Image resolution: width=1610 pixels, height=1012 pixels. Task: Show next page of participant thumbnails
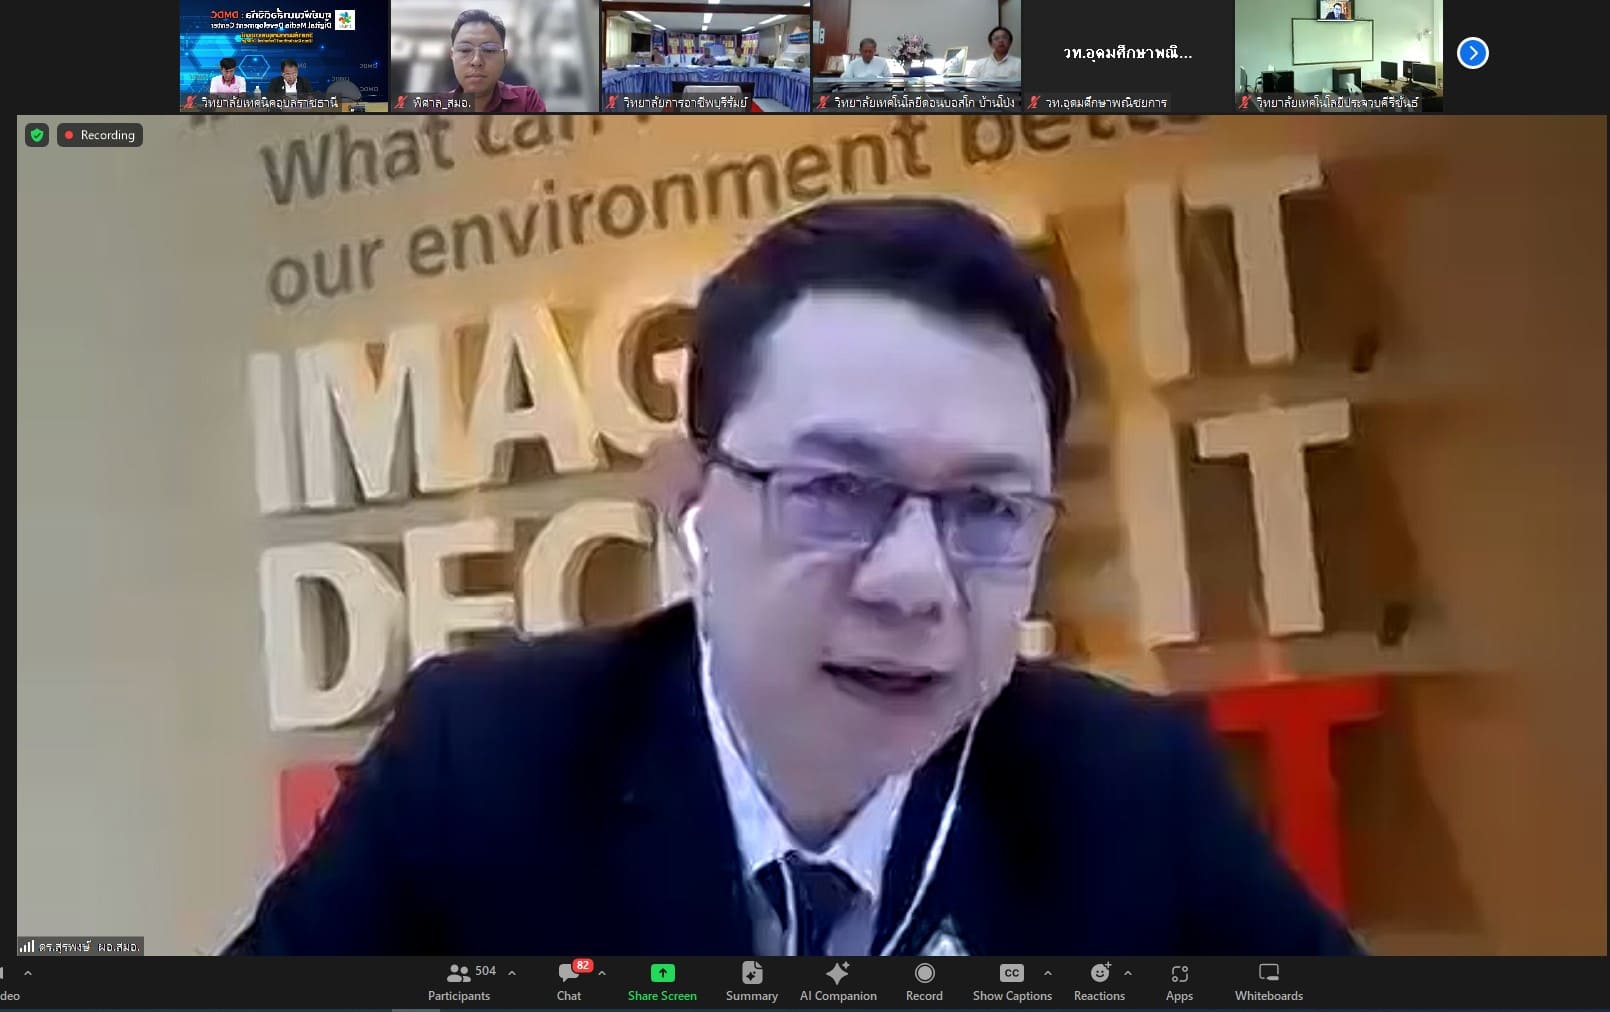1472,53
